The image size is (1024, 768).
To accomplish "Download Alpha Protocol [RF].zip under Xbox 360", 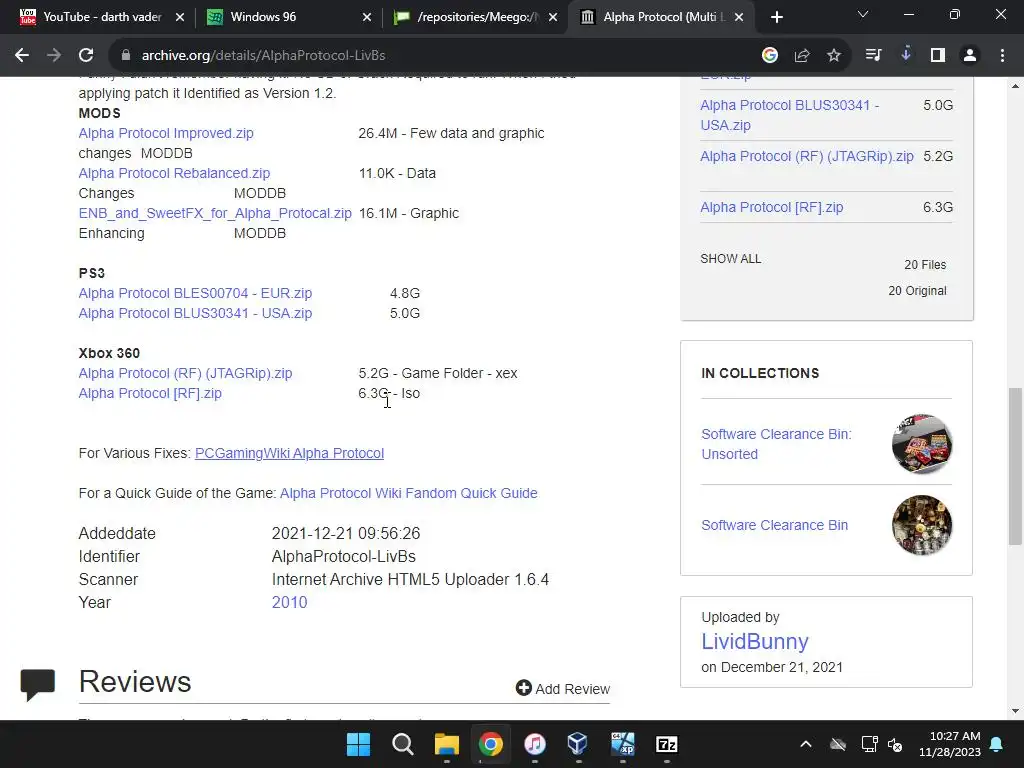I will pos(150,393).
